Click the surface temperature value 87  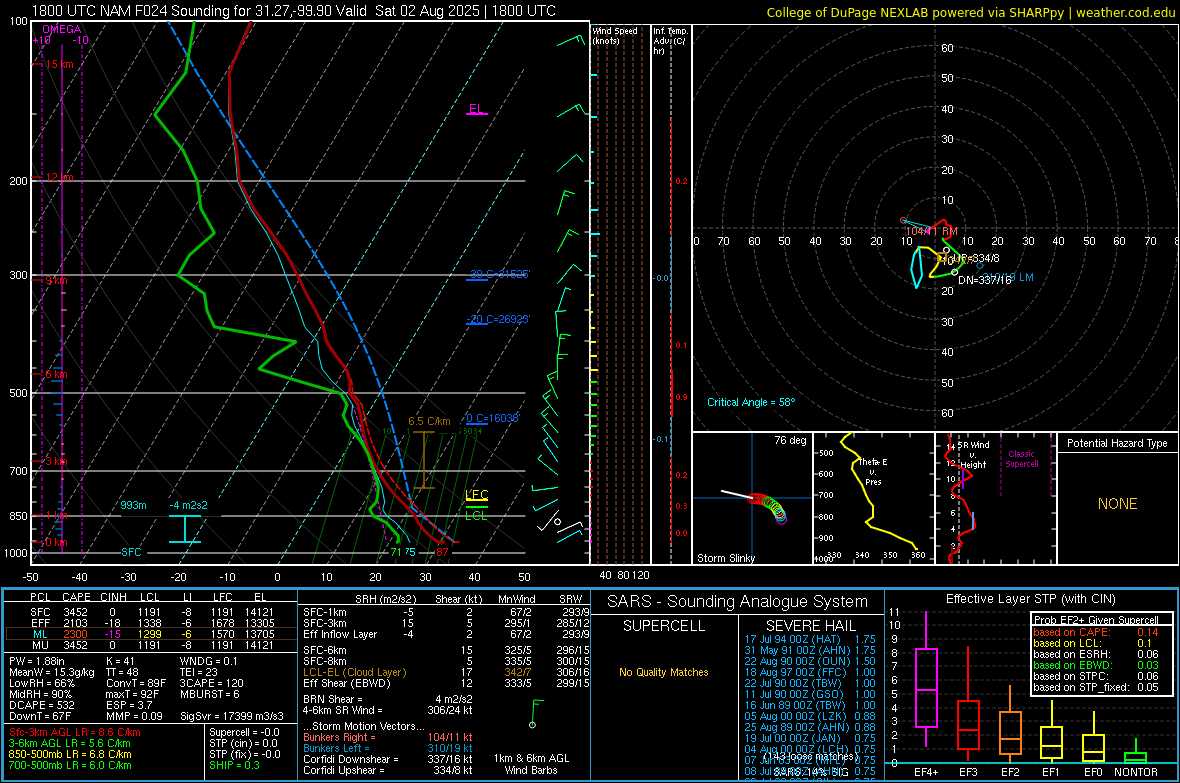click(442, 552)
